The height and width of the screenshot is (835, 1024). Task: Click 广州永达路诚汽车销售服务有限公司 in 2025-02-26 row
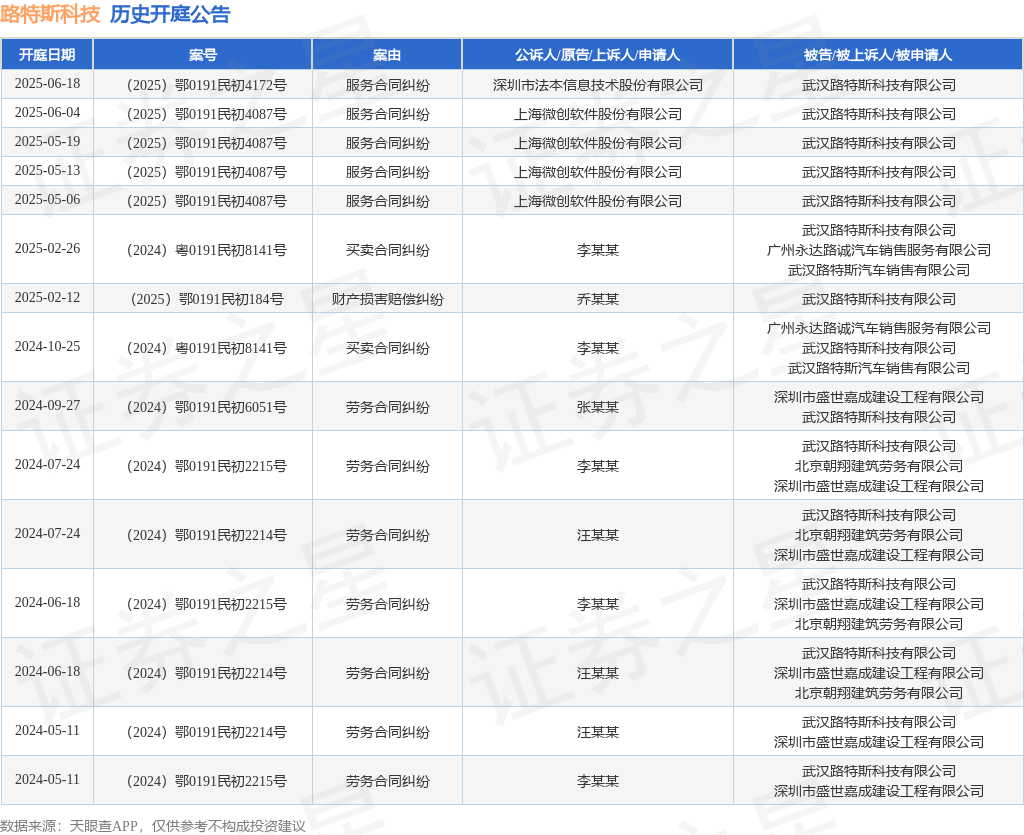pos(878,250)
